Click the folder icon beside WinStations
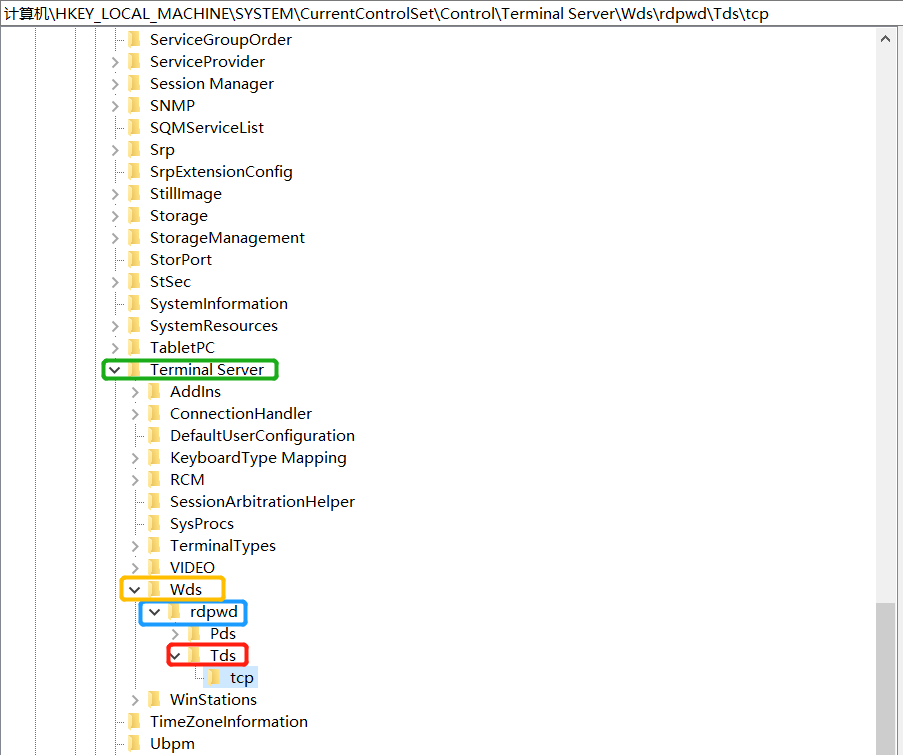Image resolution: width=903 pixels, height=755 pixels. [x=154, y=700]
